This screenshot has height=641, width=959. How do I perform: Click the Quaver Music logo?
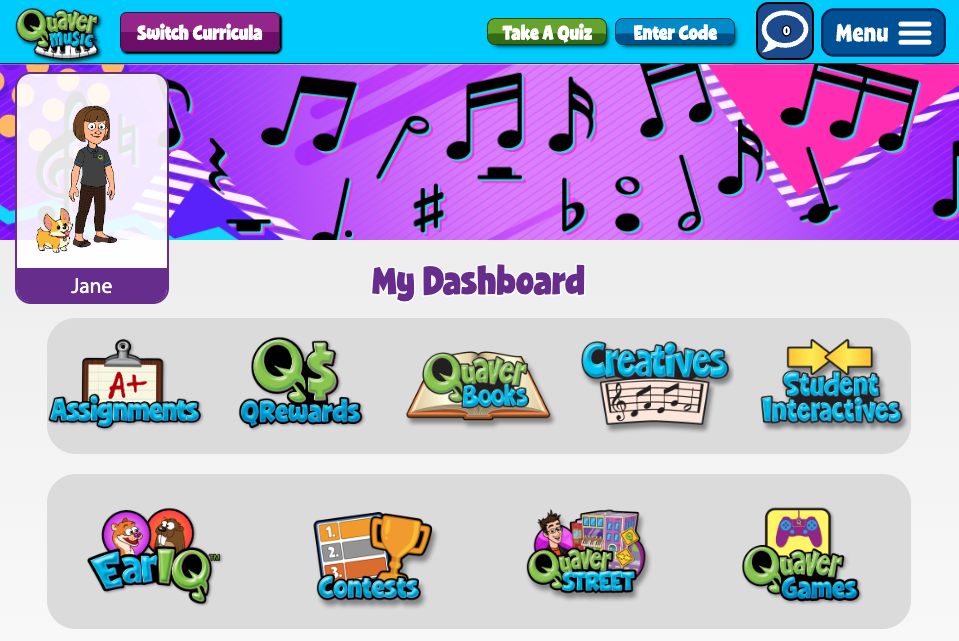(57, 32)
